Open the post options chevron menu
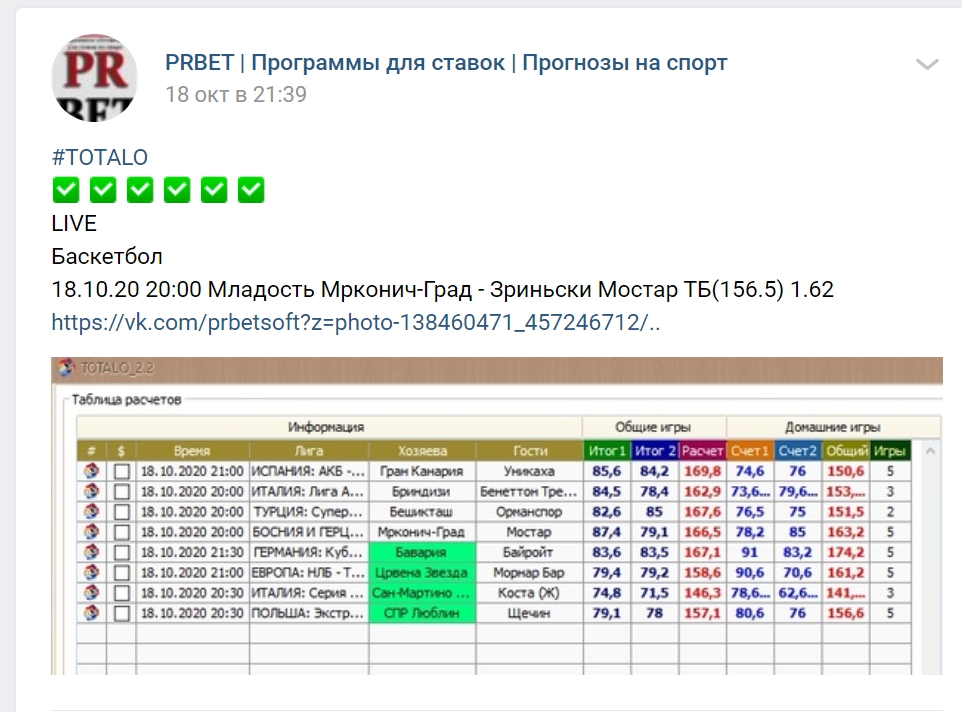Viewport: 962px width, 712px height. 927,65
